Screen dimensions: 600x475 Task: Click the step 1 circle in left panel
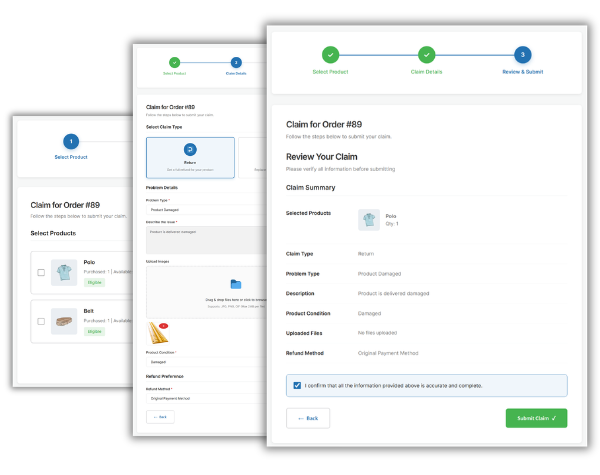(70, 142)
